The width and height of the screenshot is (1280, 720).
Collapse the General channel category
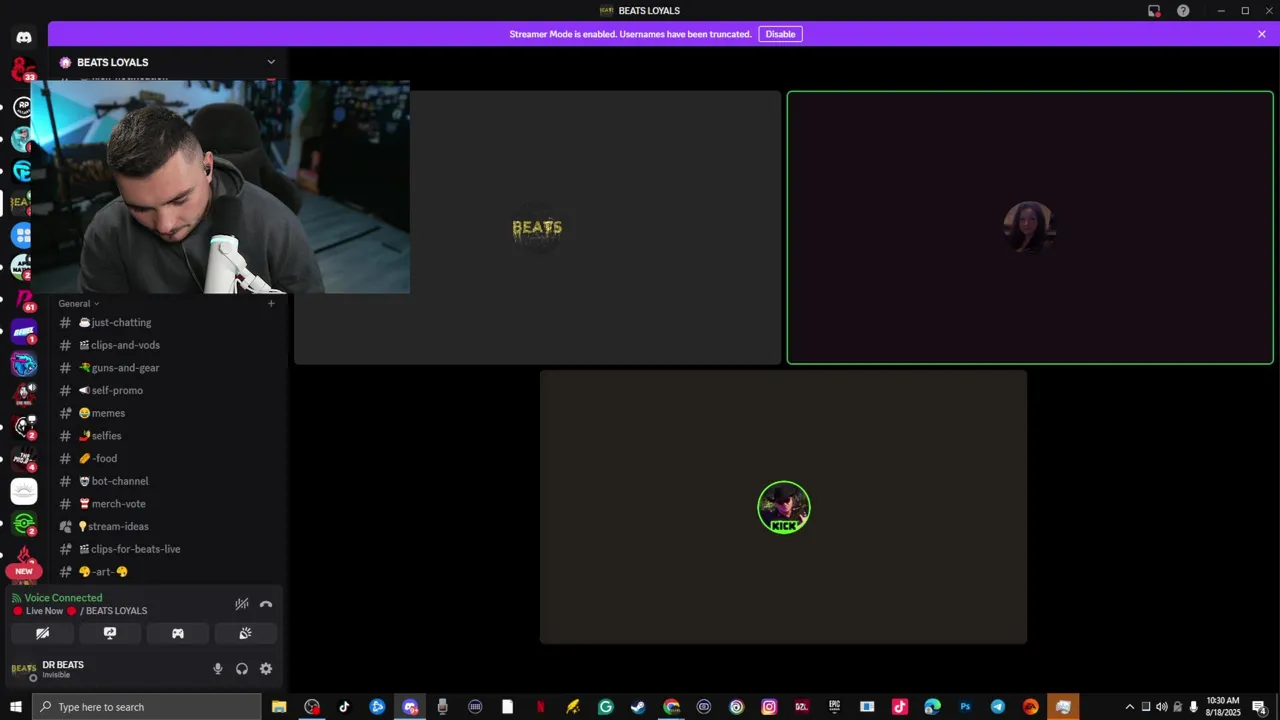[x=79, y=303]
